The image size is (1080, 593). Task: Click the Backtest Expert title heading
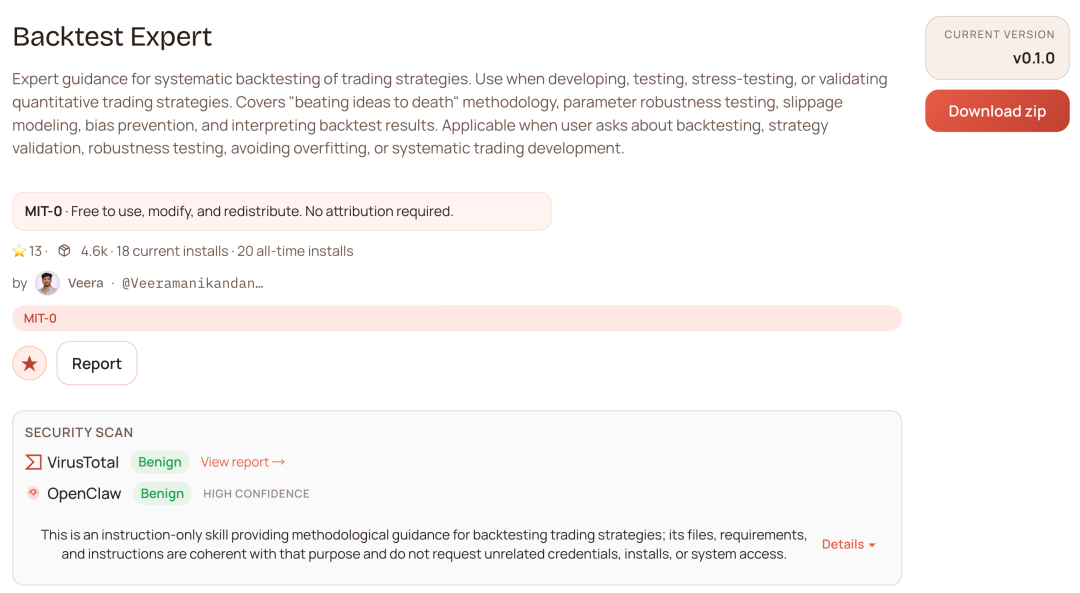(112, 37)
